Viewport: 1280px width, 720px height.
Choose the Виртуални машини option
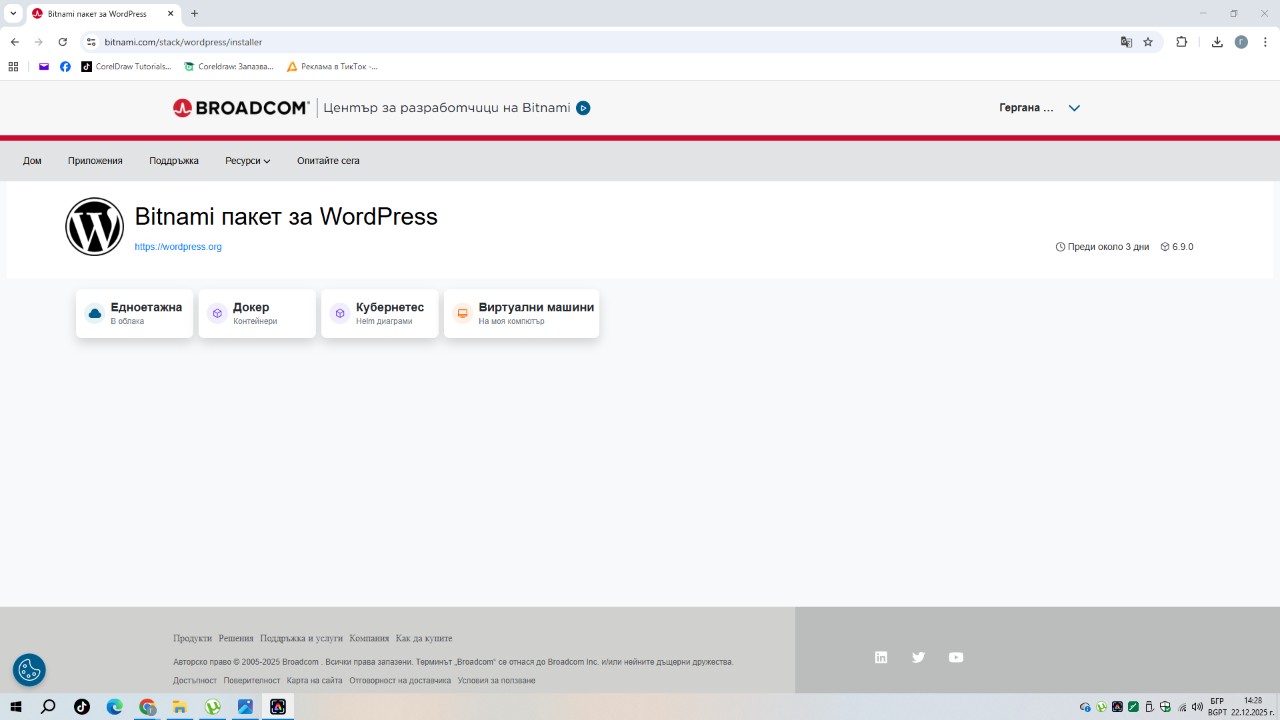521,314
